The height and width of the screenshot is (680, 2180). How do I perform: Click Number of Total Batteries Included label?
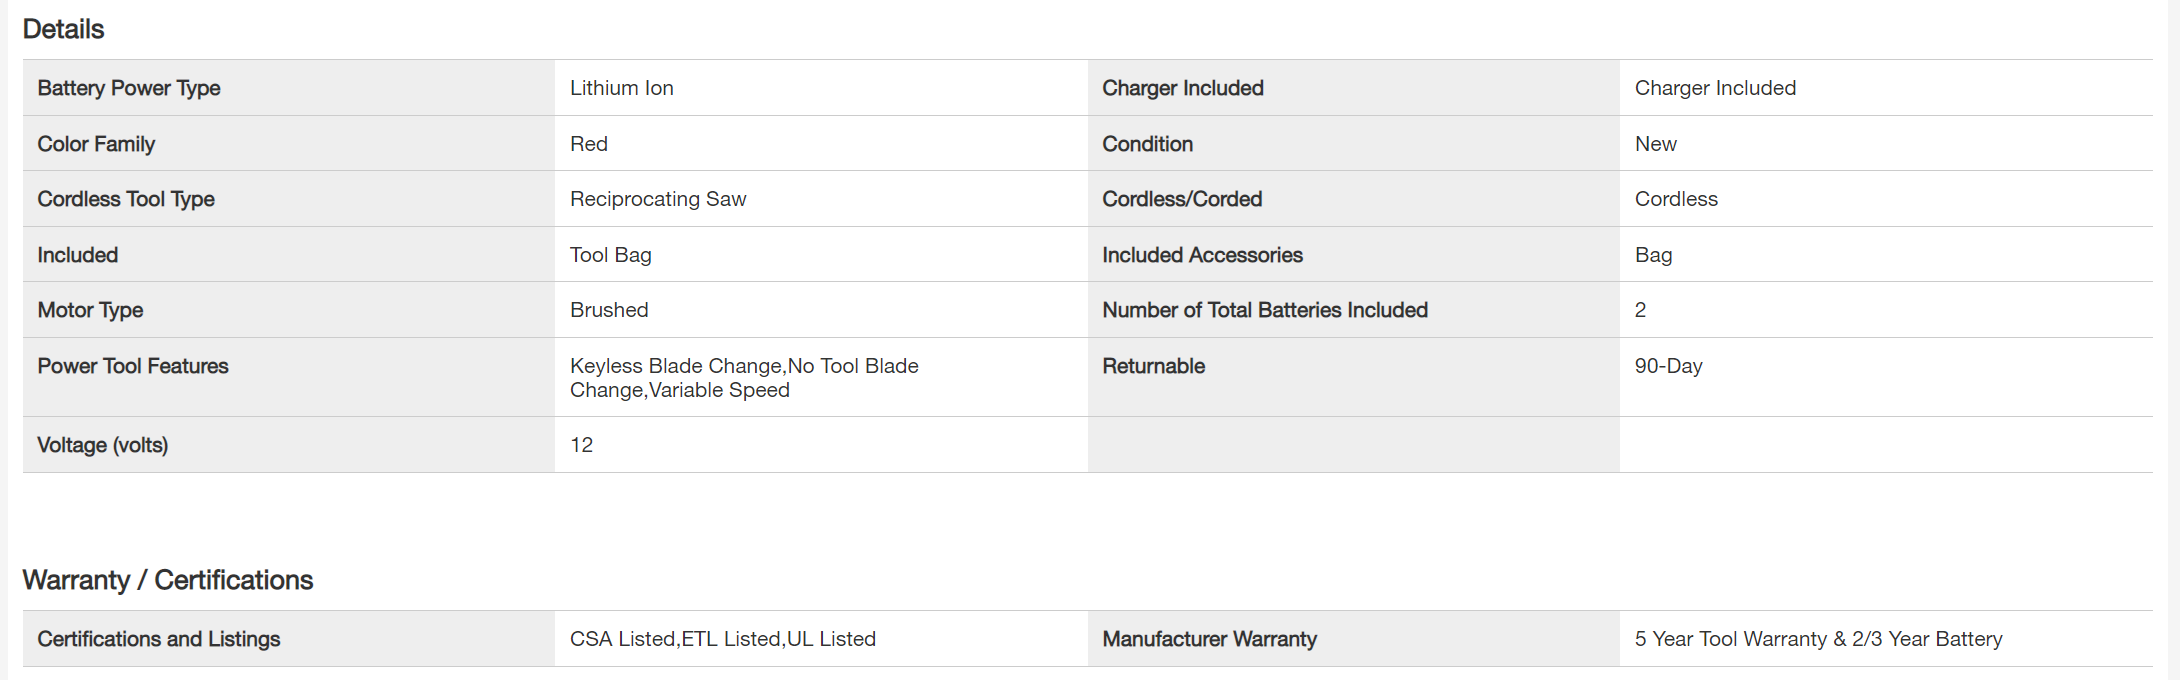point(1264,310)
